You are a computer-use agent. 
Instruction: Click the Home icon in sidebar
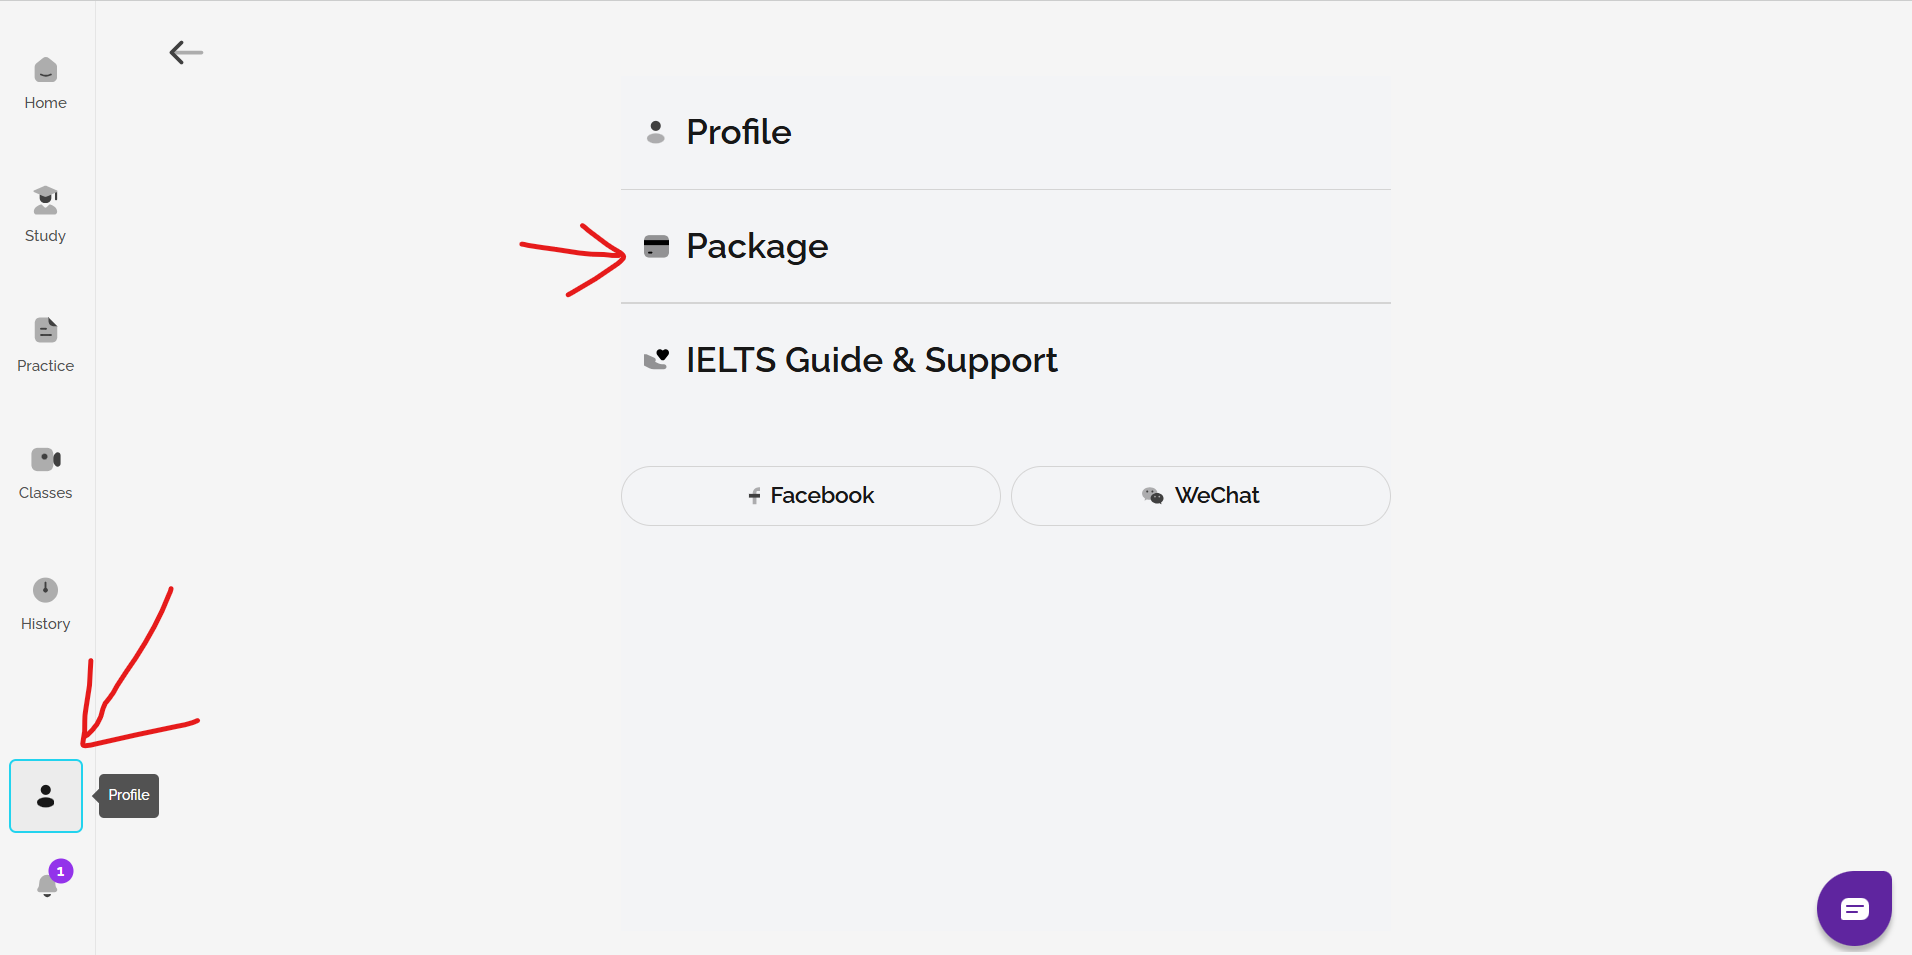tap(46, 70)
